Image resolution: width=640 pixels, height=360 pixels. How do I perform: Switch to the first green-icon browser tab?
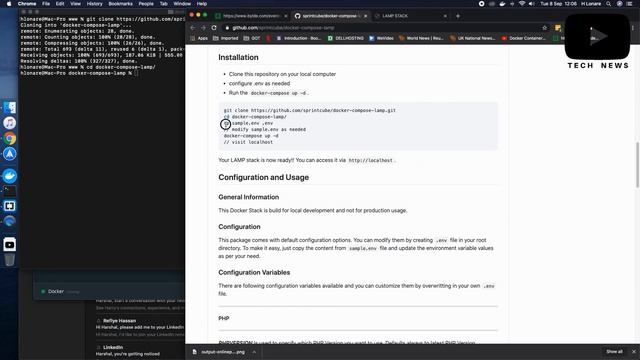251,16
